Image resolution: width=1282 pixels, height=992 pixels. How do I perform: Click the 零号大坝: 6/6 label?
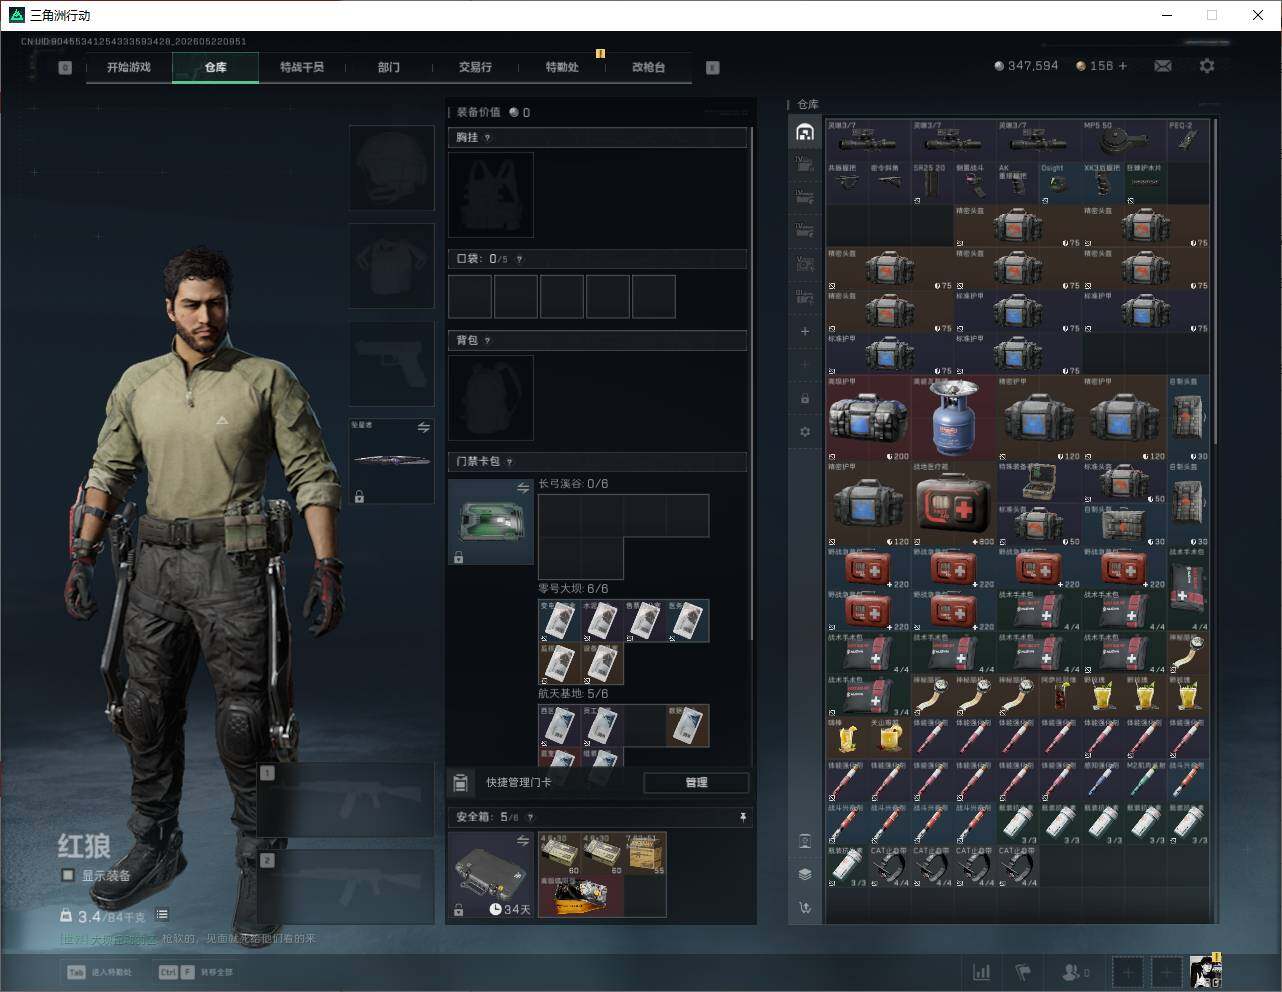[x=573, y=589]
